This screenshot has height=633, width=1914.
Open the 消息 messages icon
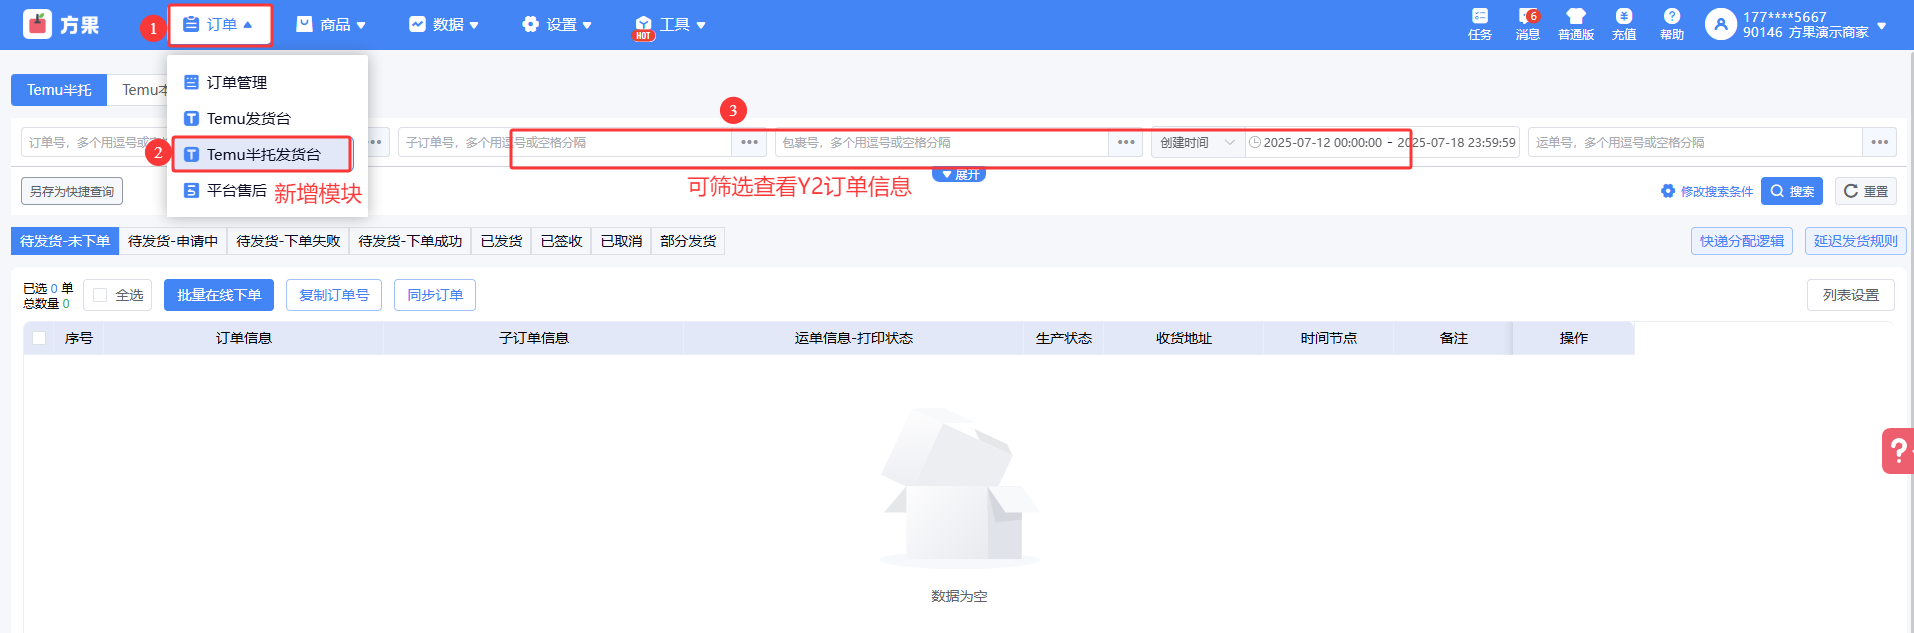(x=1527, y=17)
